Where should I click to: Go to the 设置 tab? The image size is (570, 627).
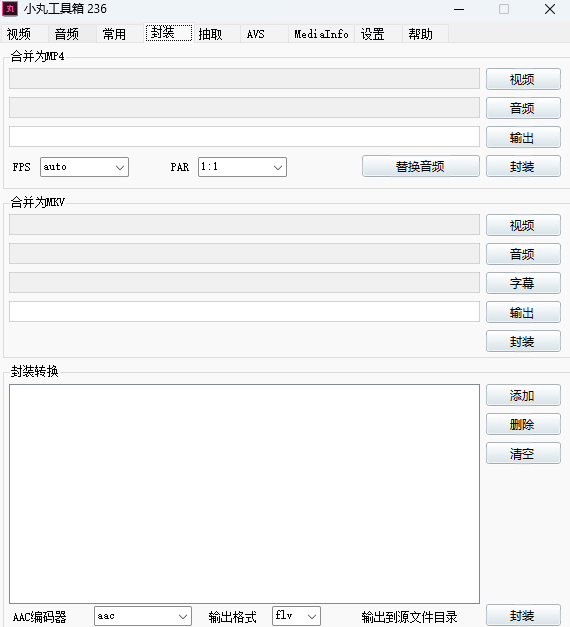372,34
